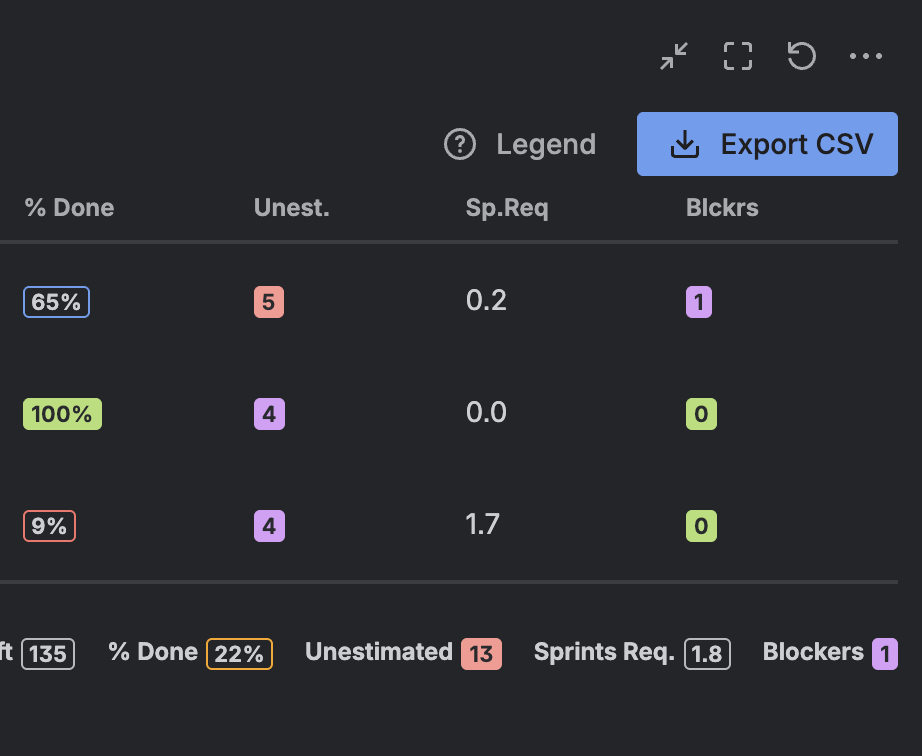
Task: Click the download icon inside Export CSV
Action: [684, 143]
